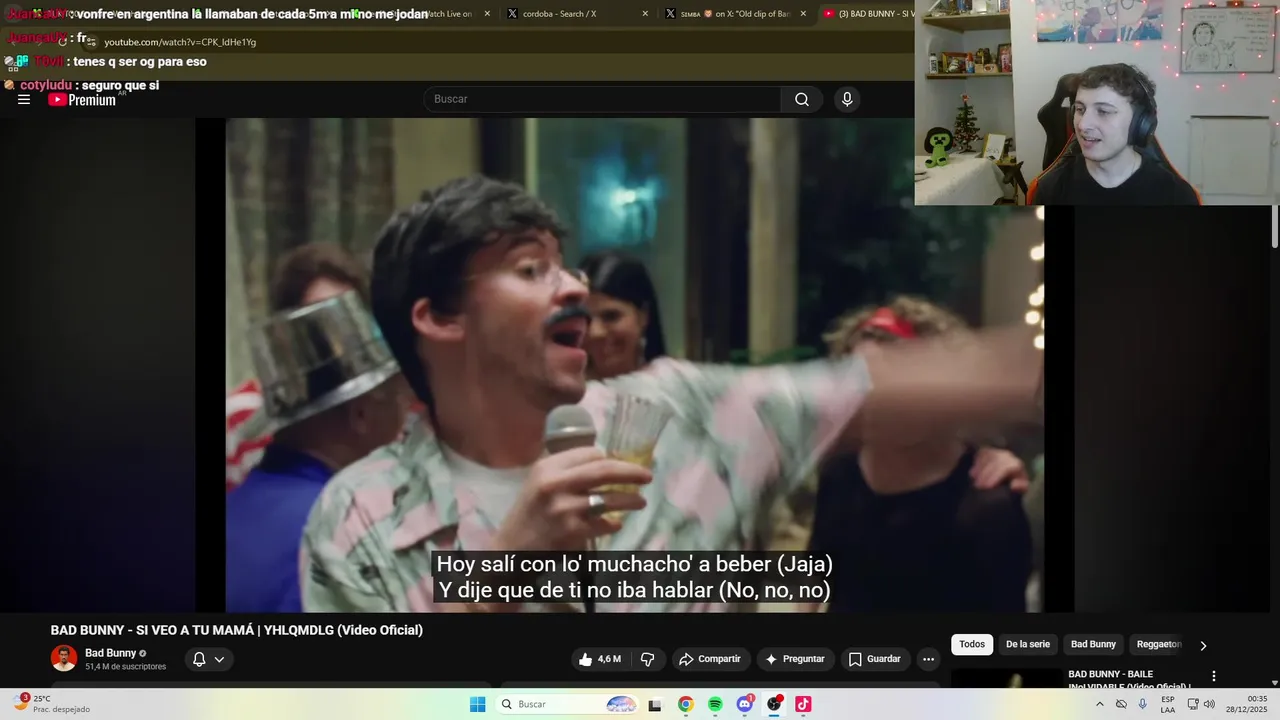The image size is (1280, 720).
Task: Open the Bad Bunny channel name link
Action: [x=110, y=653]
